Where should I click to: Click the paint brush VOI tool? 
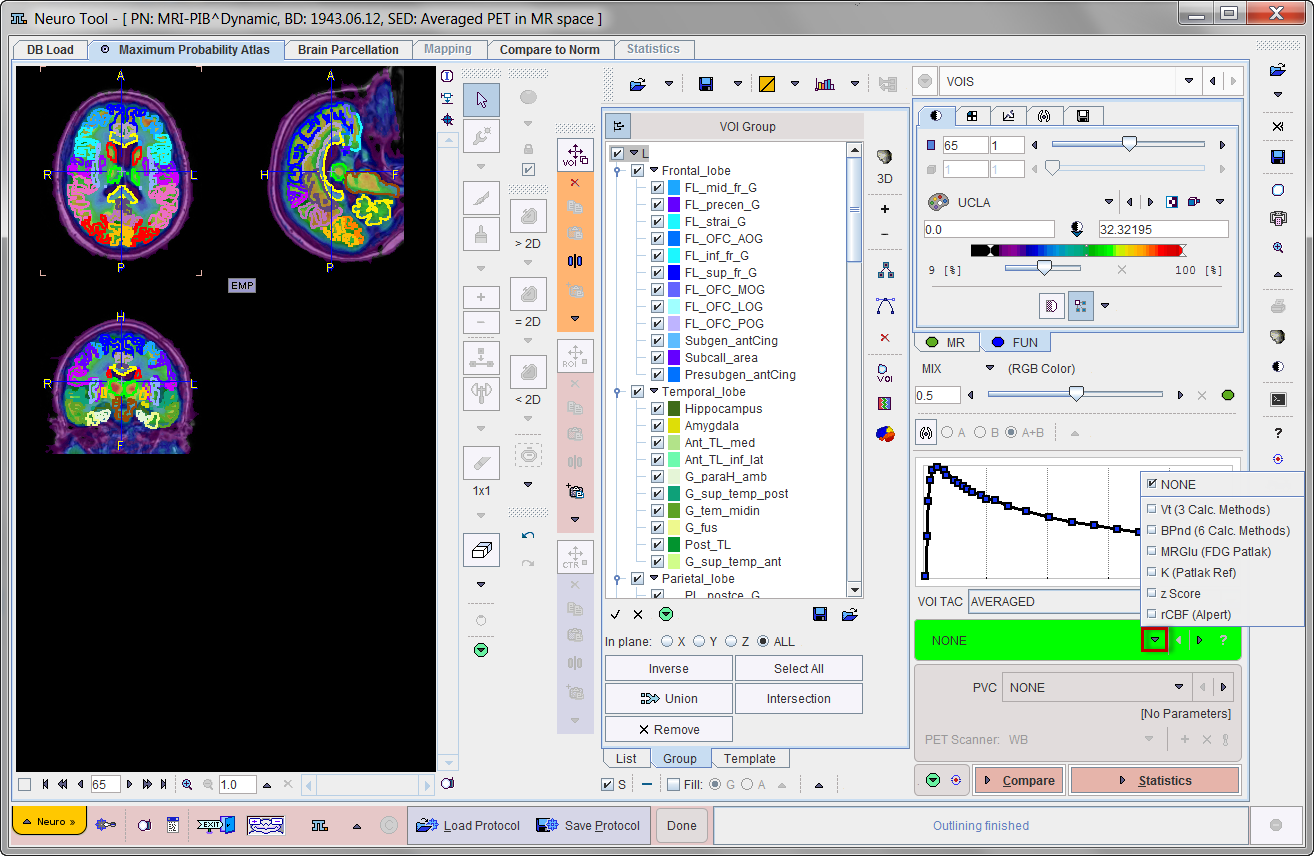(x=482, y=234)
